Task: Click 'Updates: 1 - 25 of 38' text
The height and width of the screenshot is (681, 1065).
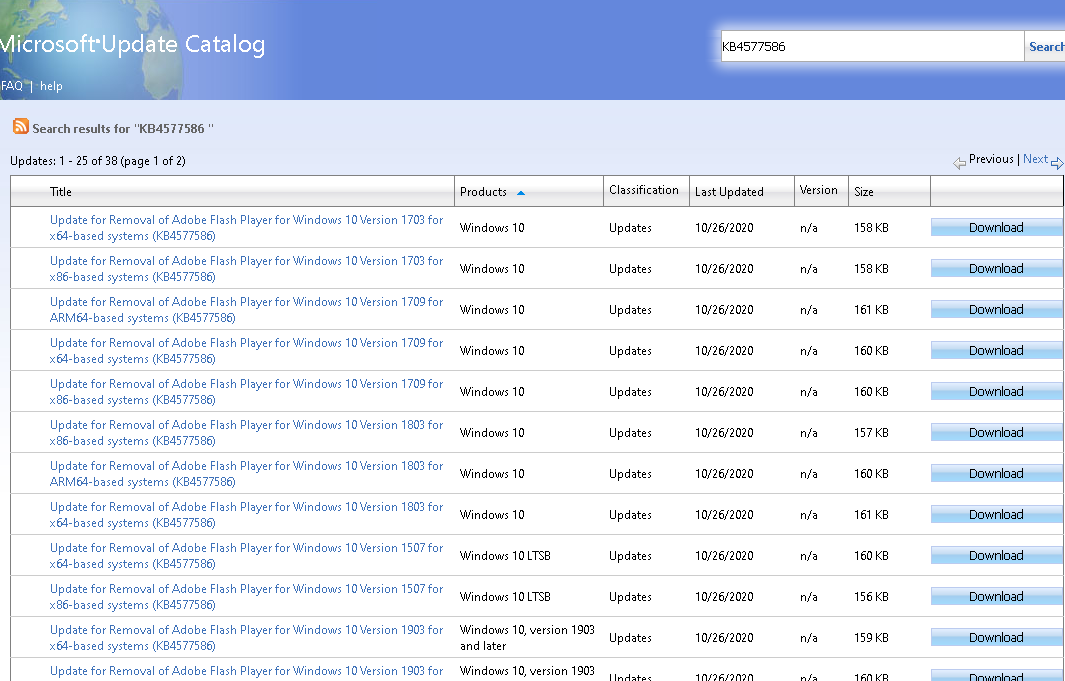Action: (x=98, y=161)
